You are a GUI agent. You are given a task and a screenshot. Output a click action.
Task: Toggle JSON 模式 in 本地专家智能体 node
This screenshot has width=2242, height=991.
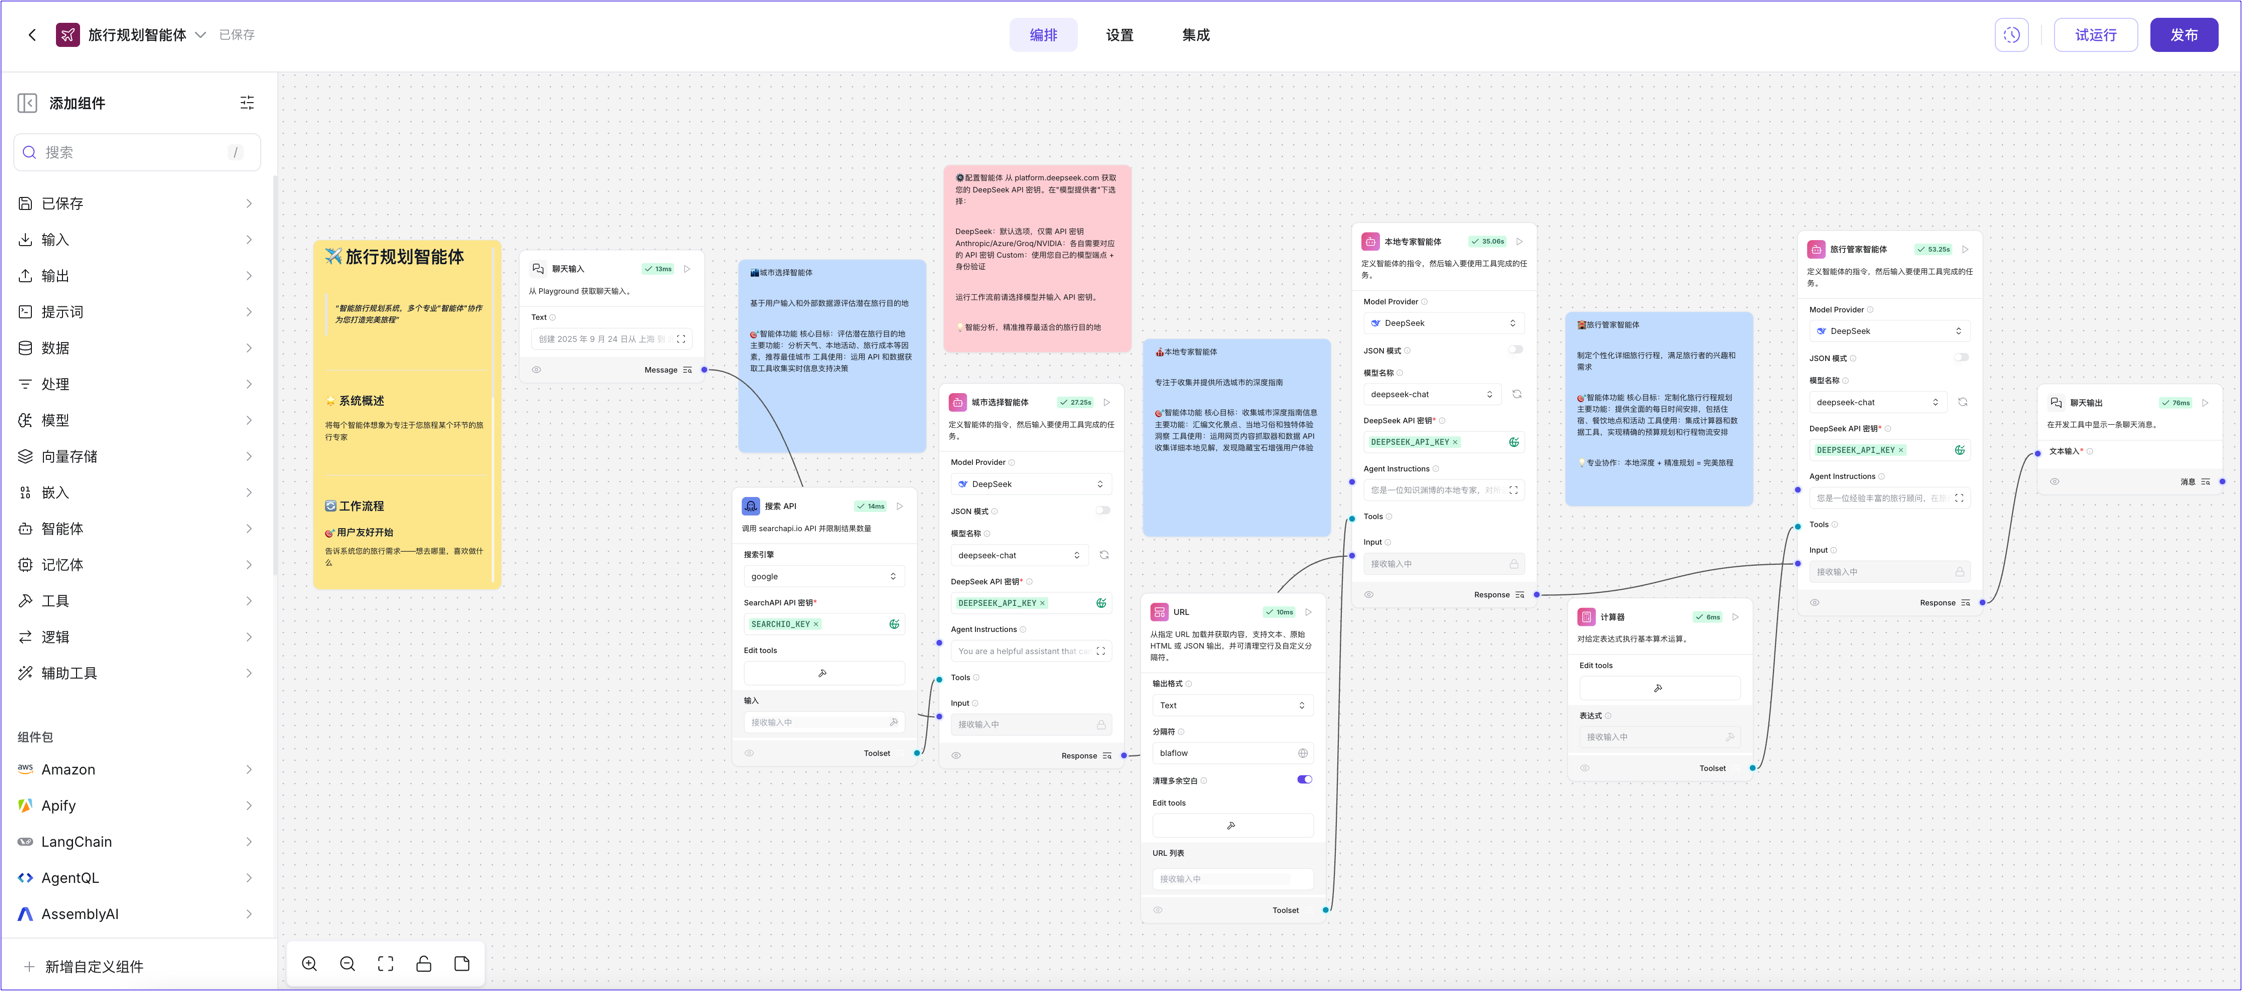[x=1515, y=350]
